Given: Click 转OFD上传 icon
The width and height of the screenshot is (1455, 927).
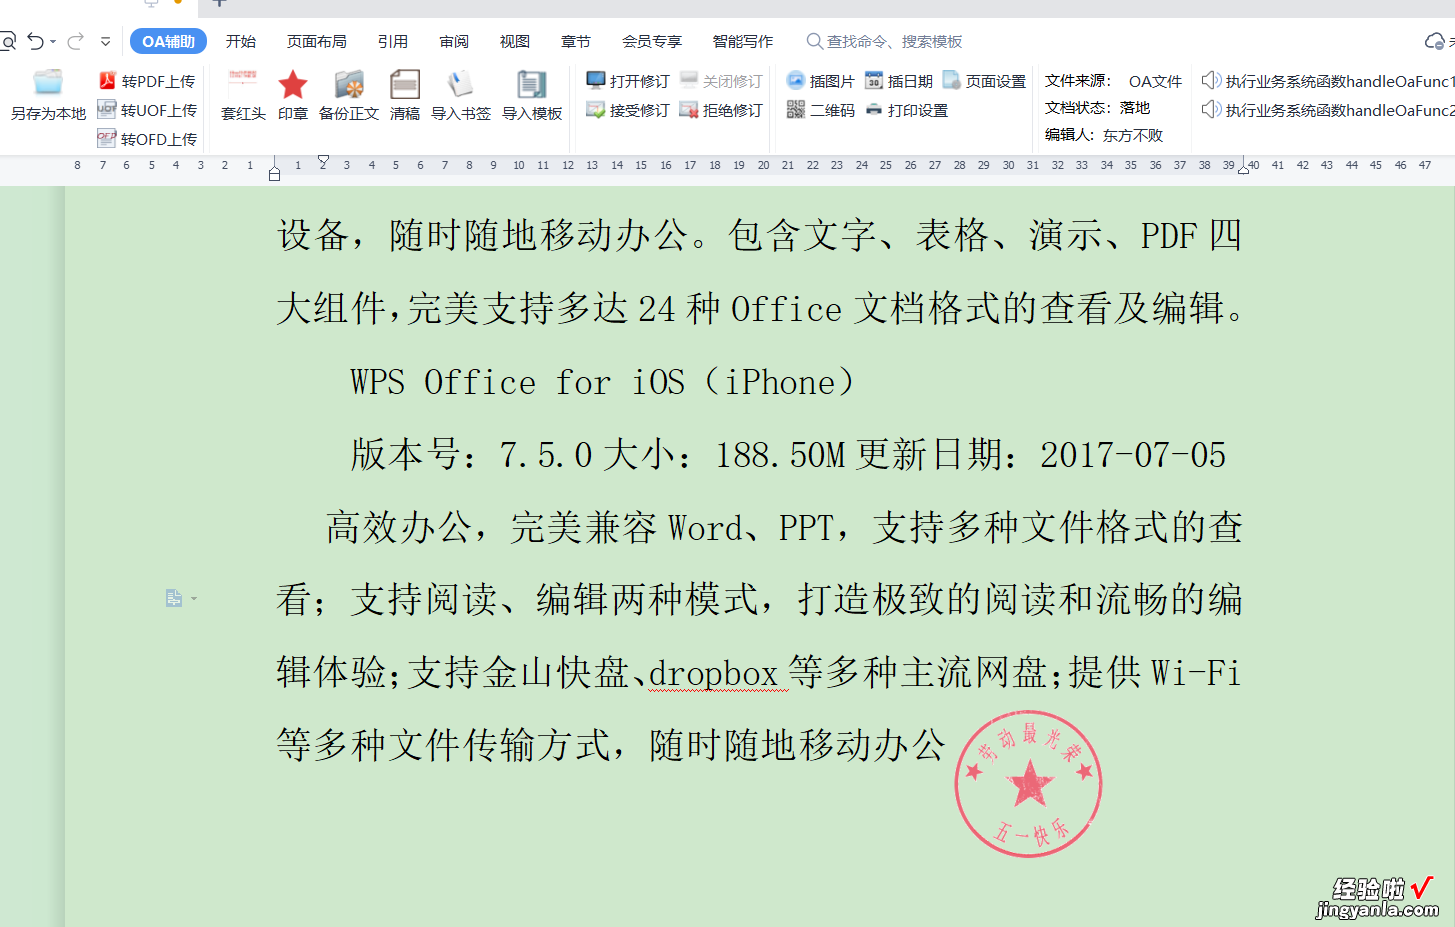Looking at the screenshot, I should tap(107, 139).
